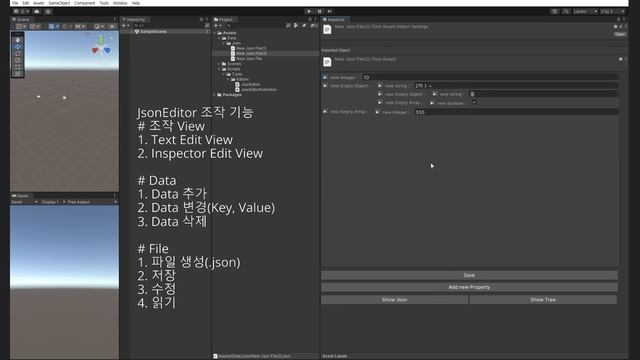
Task: Expand the Scenes folder arrow
Action: tap(219, 64)
